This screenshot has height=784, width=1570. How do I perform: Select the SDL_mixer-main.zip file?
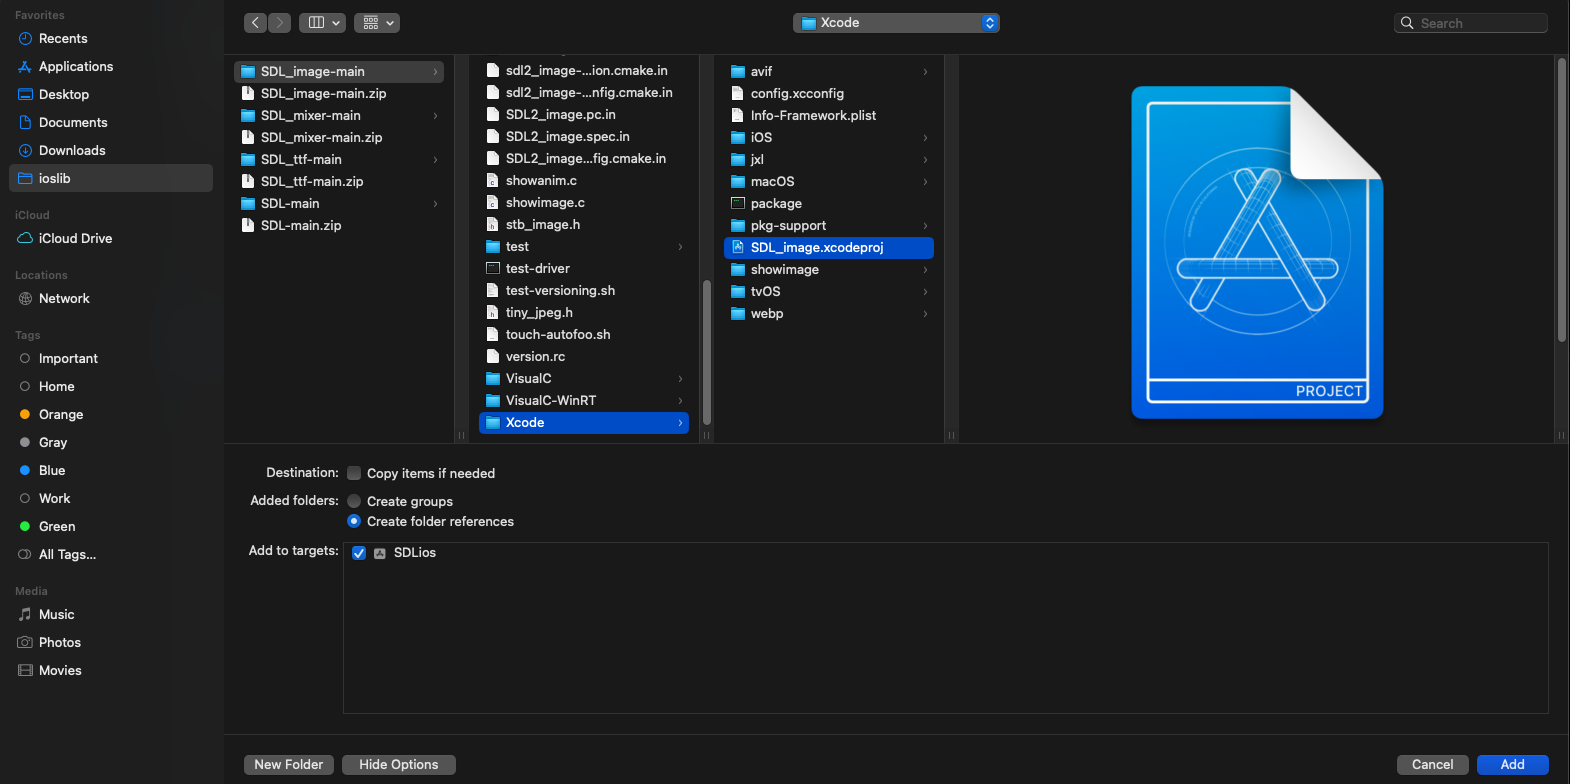coord(339,137)
